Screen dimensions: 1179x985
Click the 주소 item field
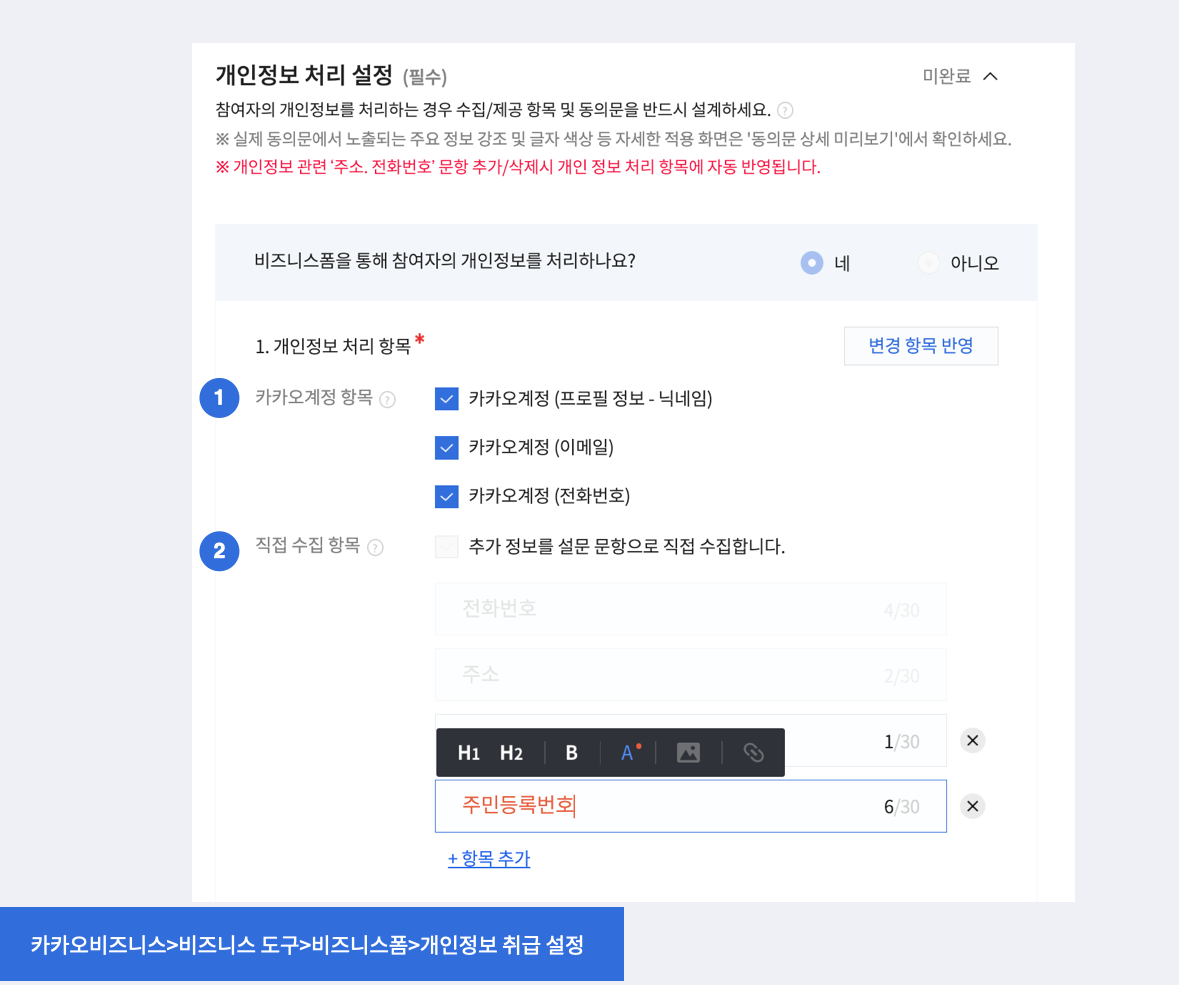pos(690,674)
